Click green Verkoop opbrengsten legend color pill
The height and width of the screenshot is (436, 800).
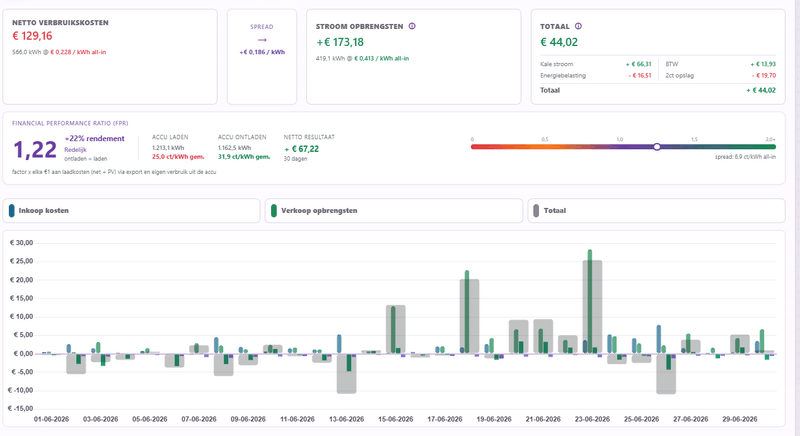point(274,211)
